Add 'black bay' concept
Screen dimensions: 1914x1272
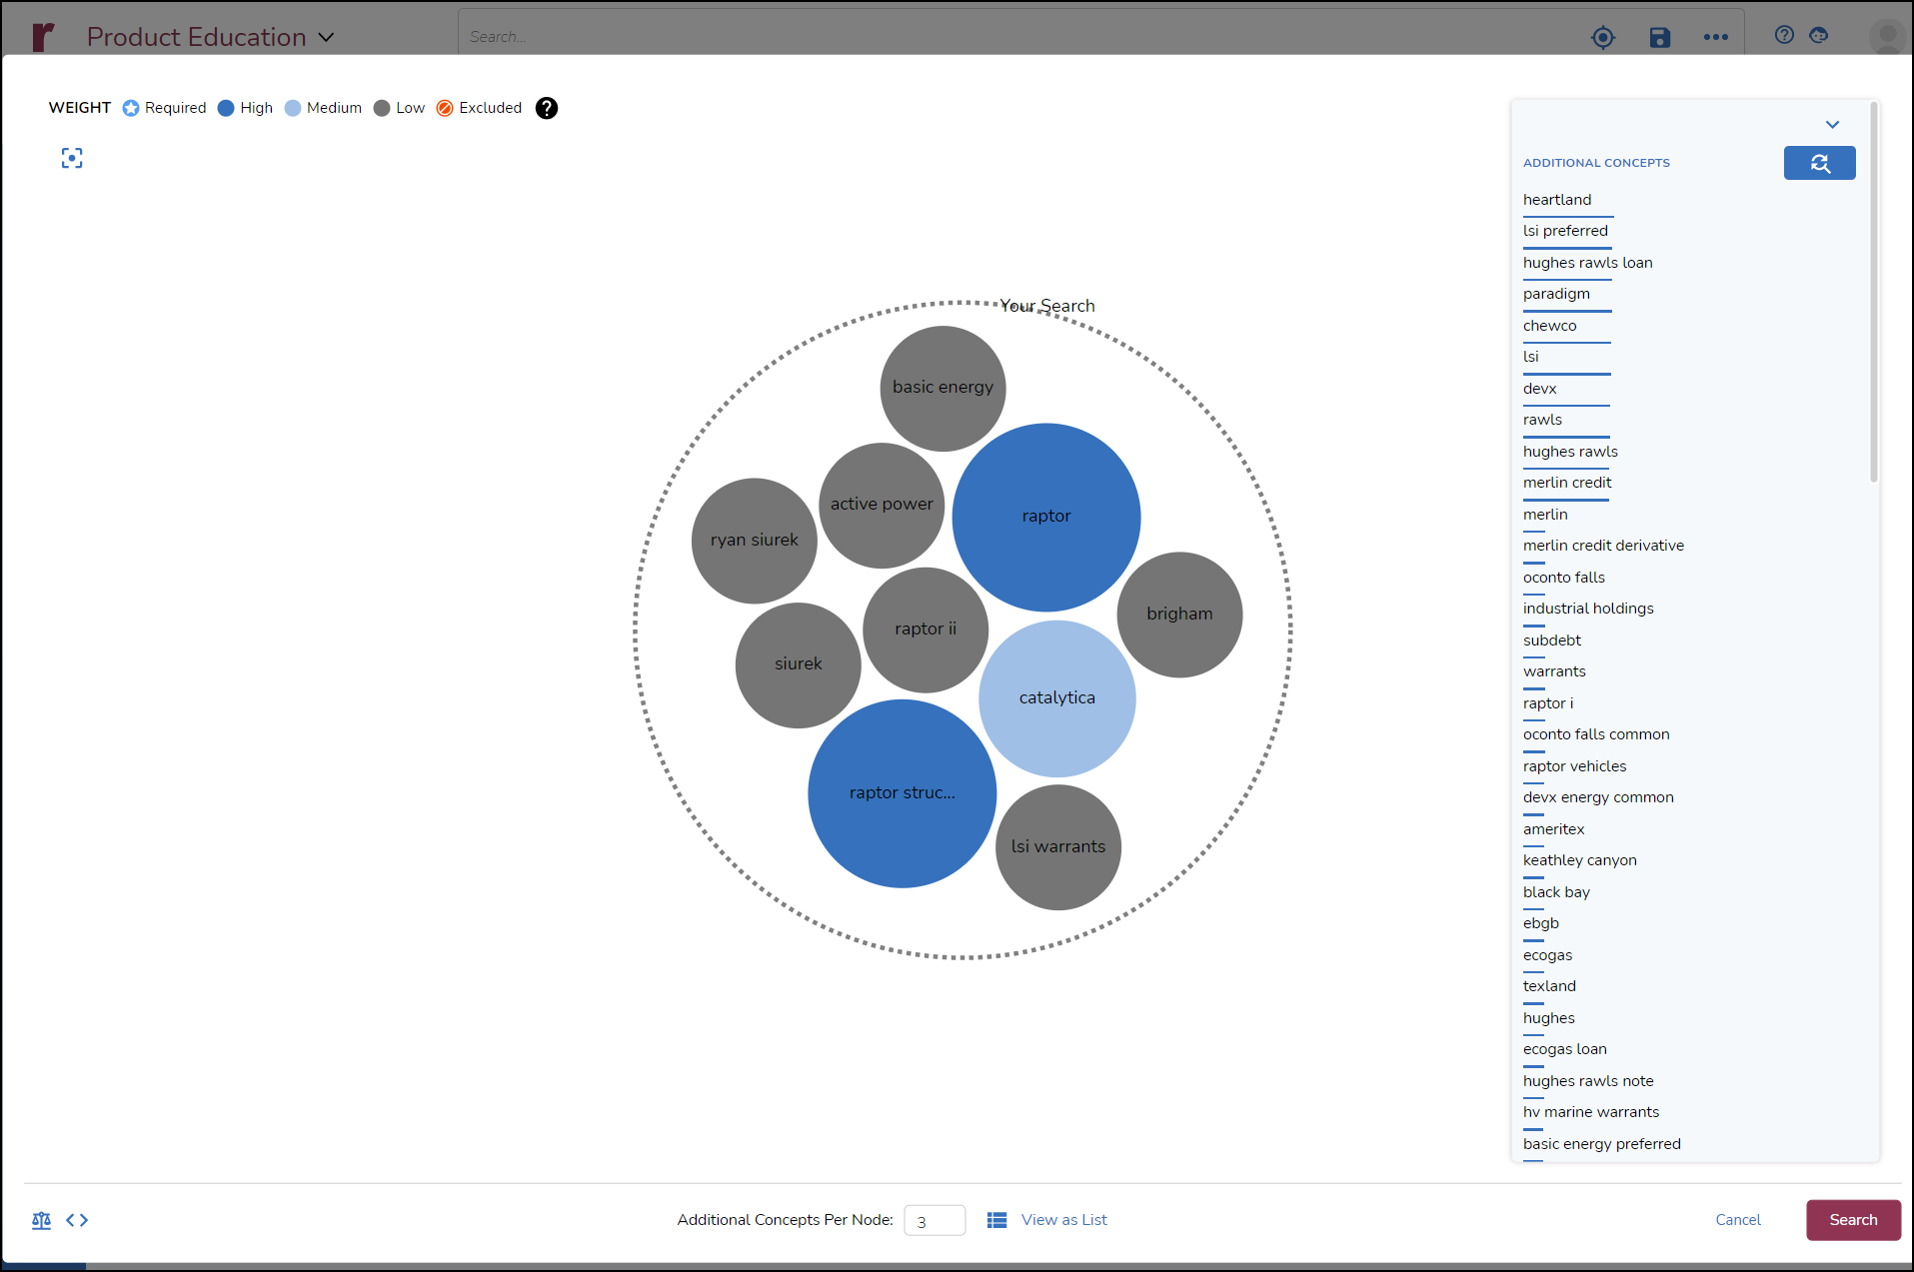(x=1556, y=893)
